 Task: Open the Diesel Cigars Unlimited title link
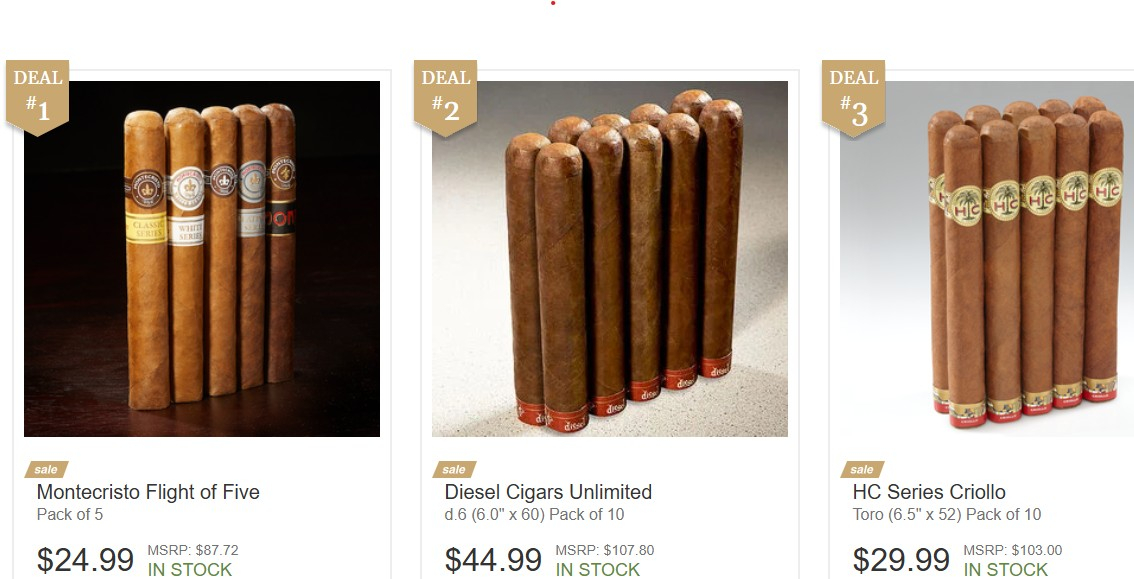(x=548, y=492)
